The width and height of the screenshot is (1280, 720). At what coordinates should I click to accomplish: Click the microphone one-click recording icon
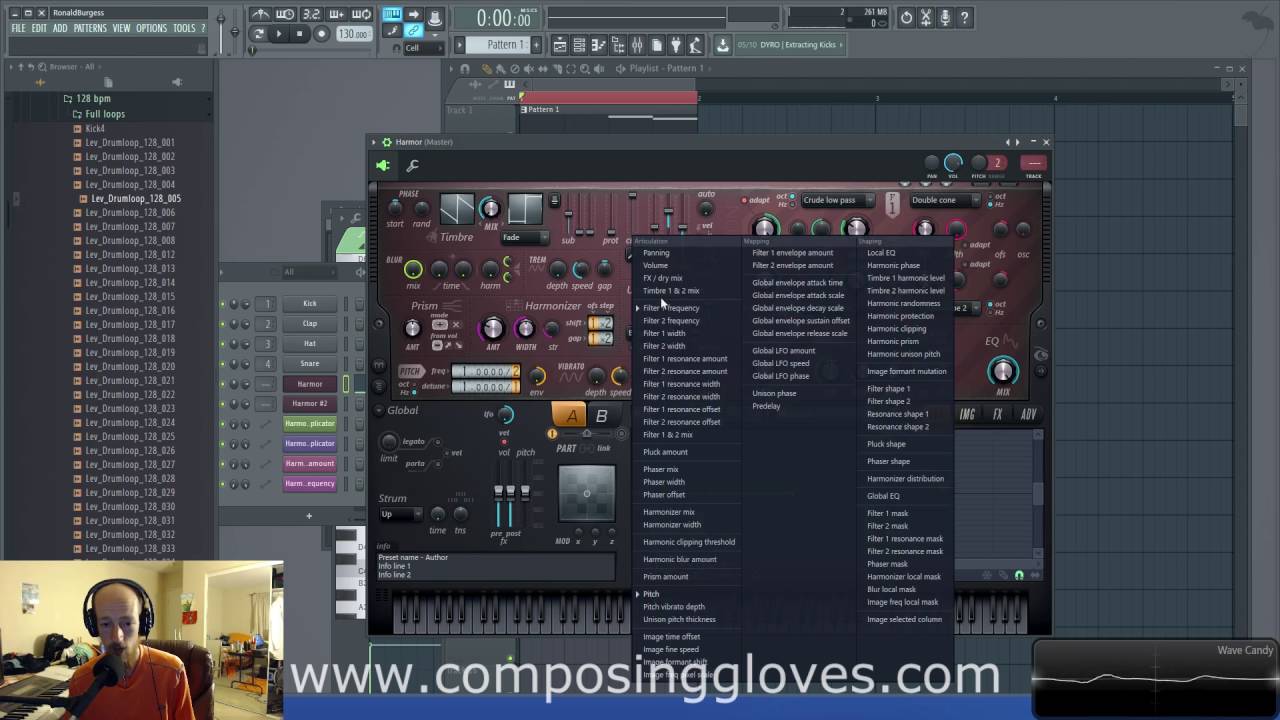(945, 17)
